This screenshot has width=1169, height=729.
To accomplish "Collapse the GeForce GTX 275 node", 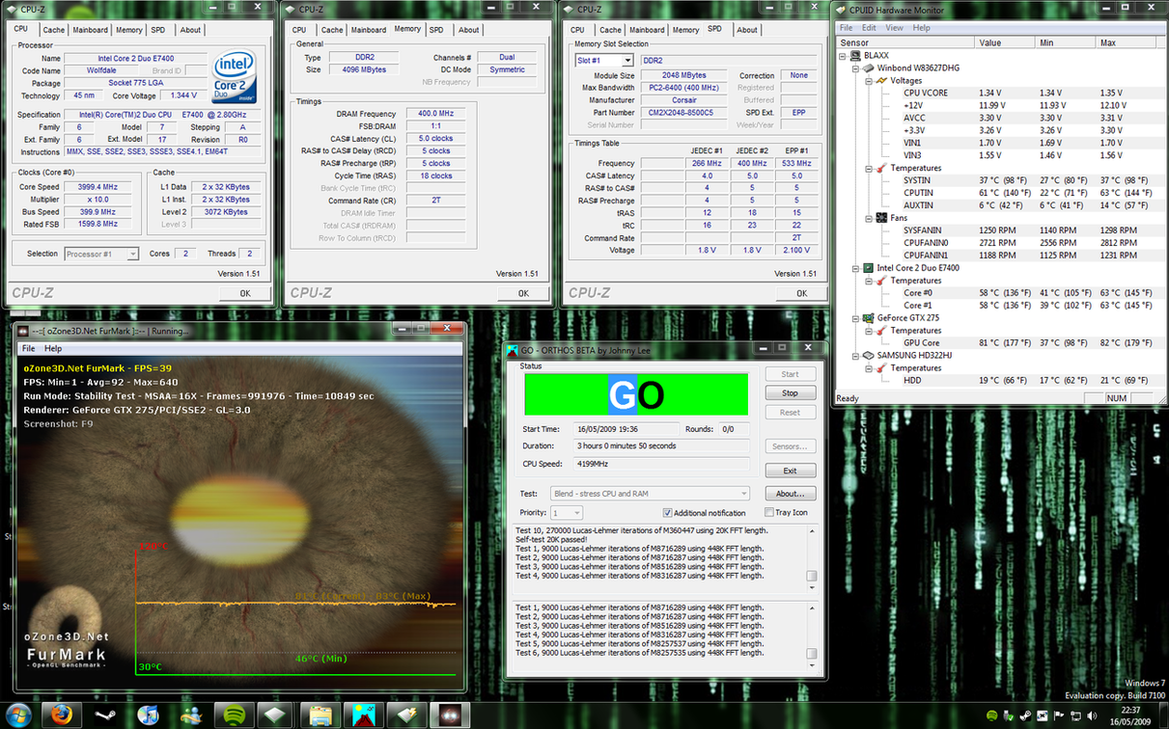I will pyautogui.click(x=856, y=318).
